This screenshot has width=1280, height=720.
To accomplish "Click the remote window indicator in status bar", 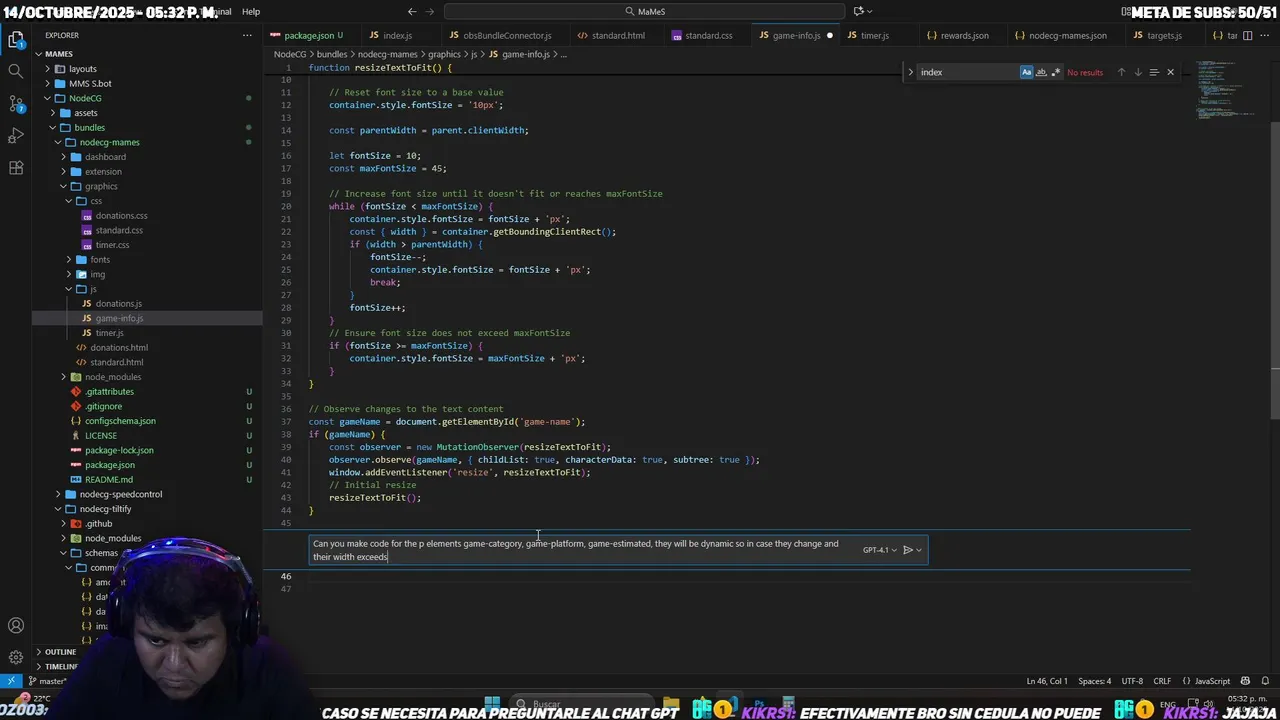I will [x=11, y=681].
